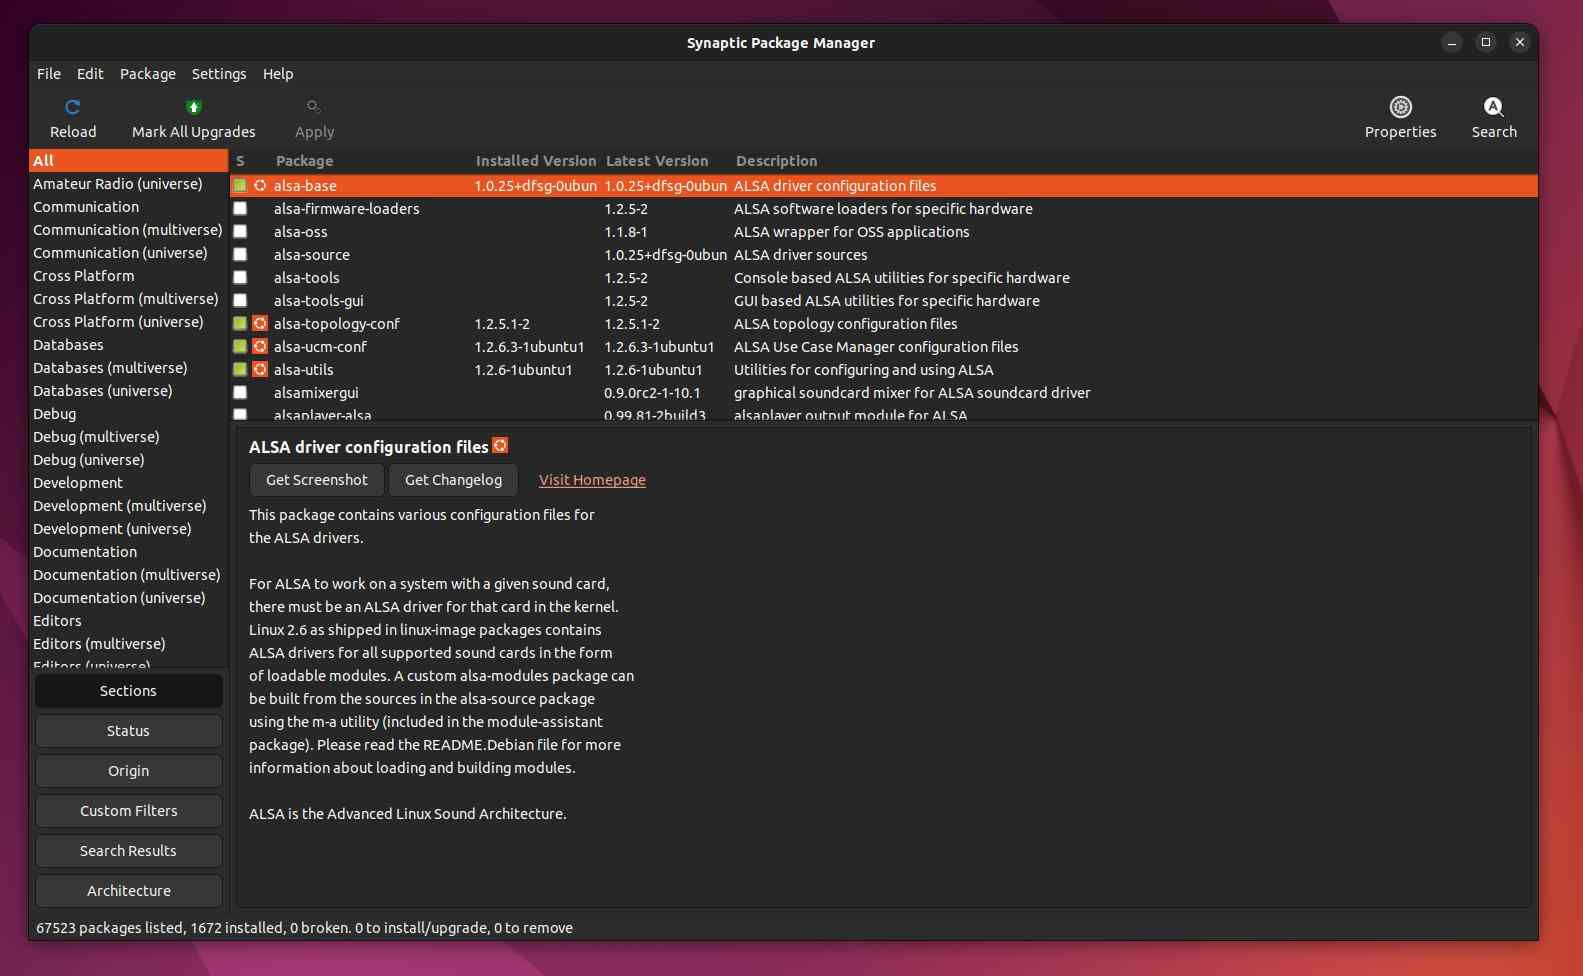Screen dimensions: 1583x976
Task: Switch the filter view to Architecture
Action: click(x=129, y=891)
